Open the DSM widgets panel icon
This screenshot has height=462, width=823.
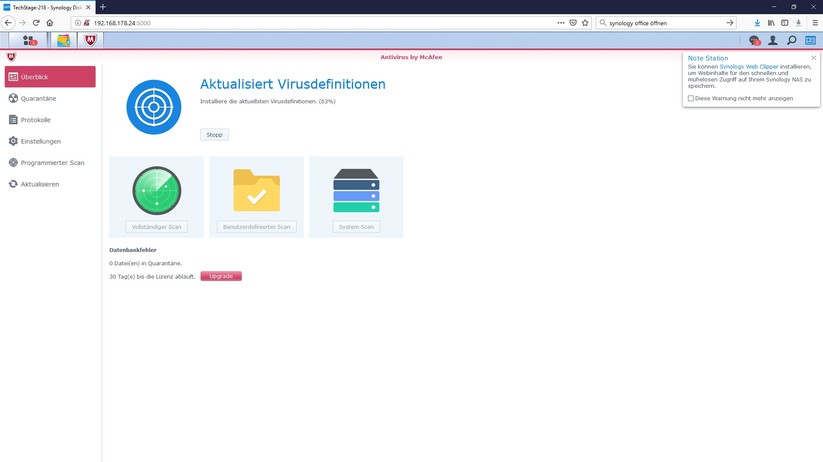(810, 40)
